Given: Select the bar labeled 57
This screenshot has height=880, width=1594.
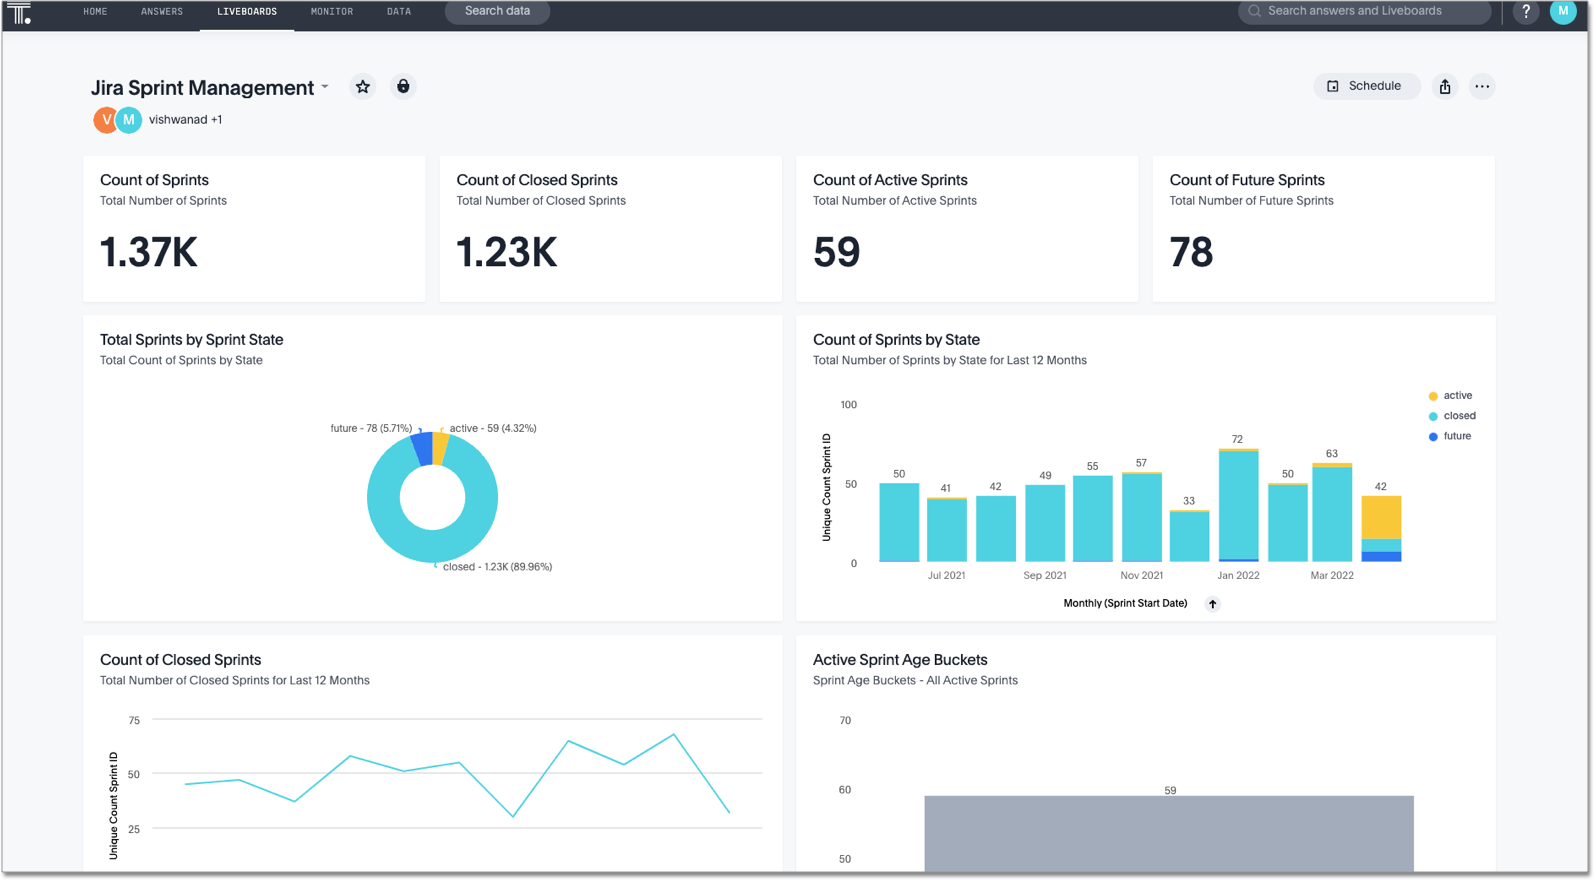Looking at the screenshot, I should (x=1141, y=517).
